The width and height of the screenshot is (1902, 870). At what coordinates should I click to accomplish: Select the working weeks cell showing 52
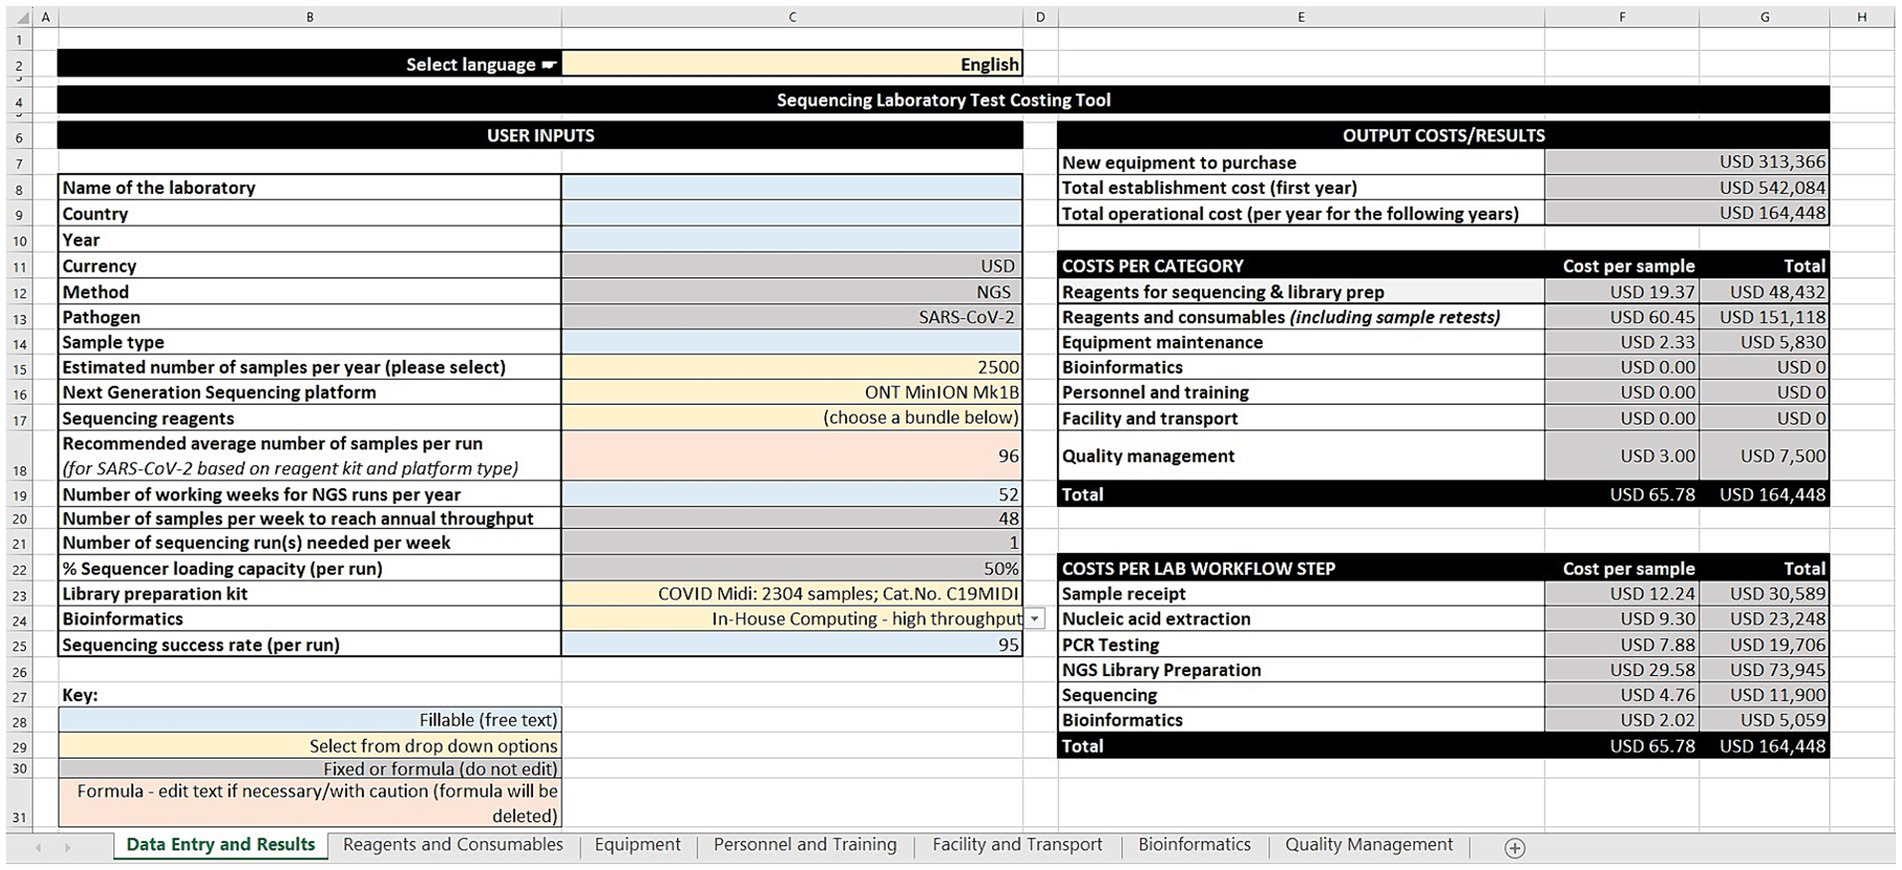pos(792,494)
